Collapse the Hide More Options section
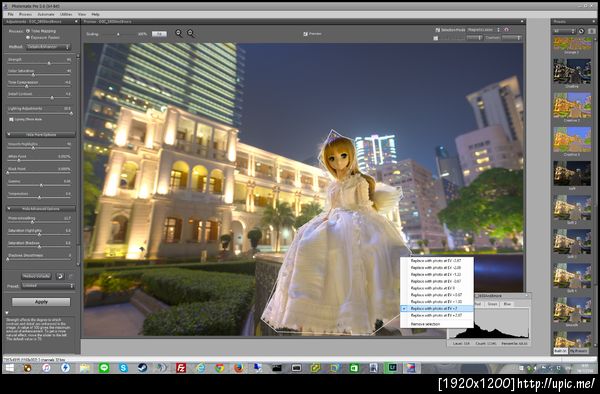600x394 pixels. coord(41,135)
